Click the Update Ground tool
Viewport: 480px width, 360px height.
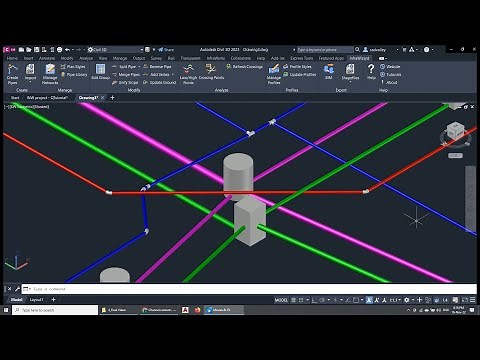(x=160, y=82)
